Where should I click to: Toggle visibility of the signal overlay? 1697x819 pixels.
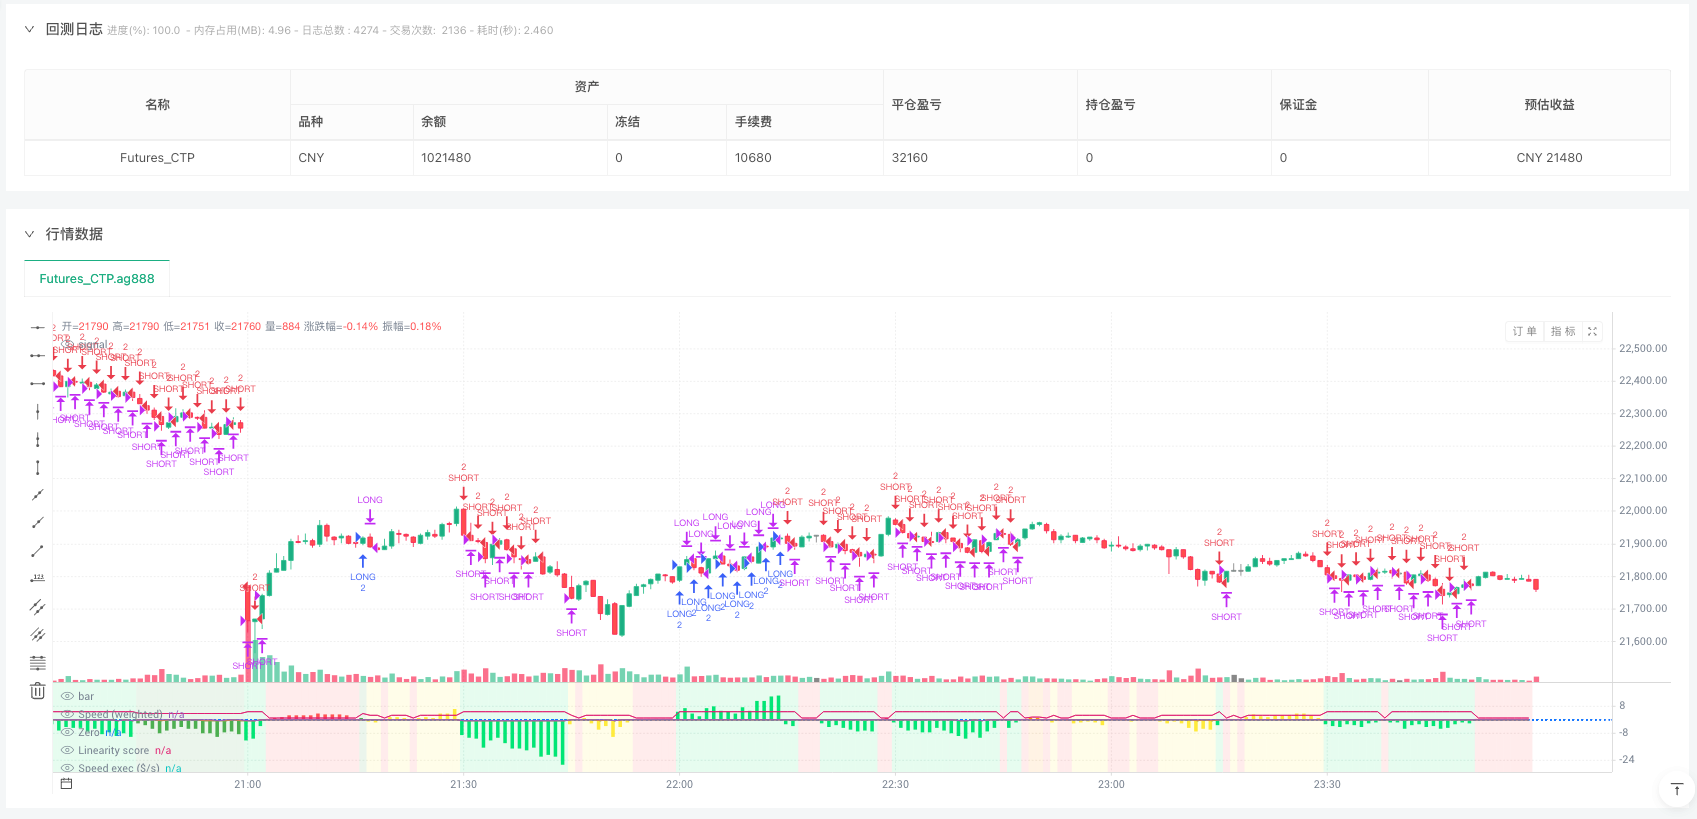pyautogui.click(x=67, y=345)
